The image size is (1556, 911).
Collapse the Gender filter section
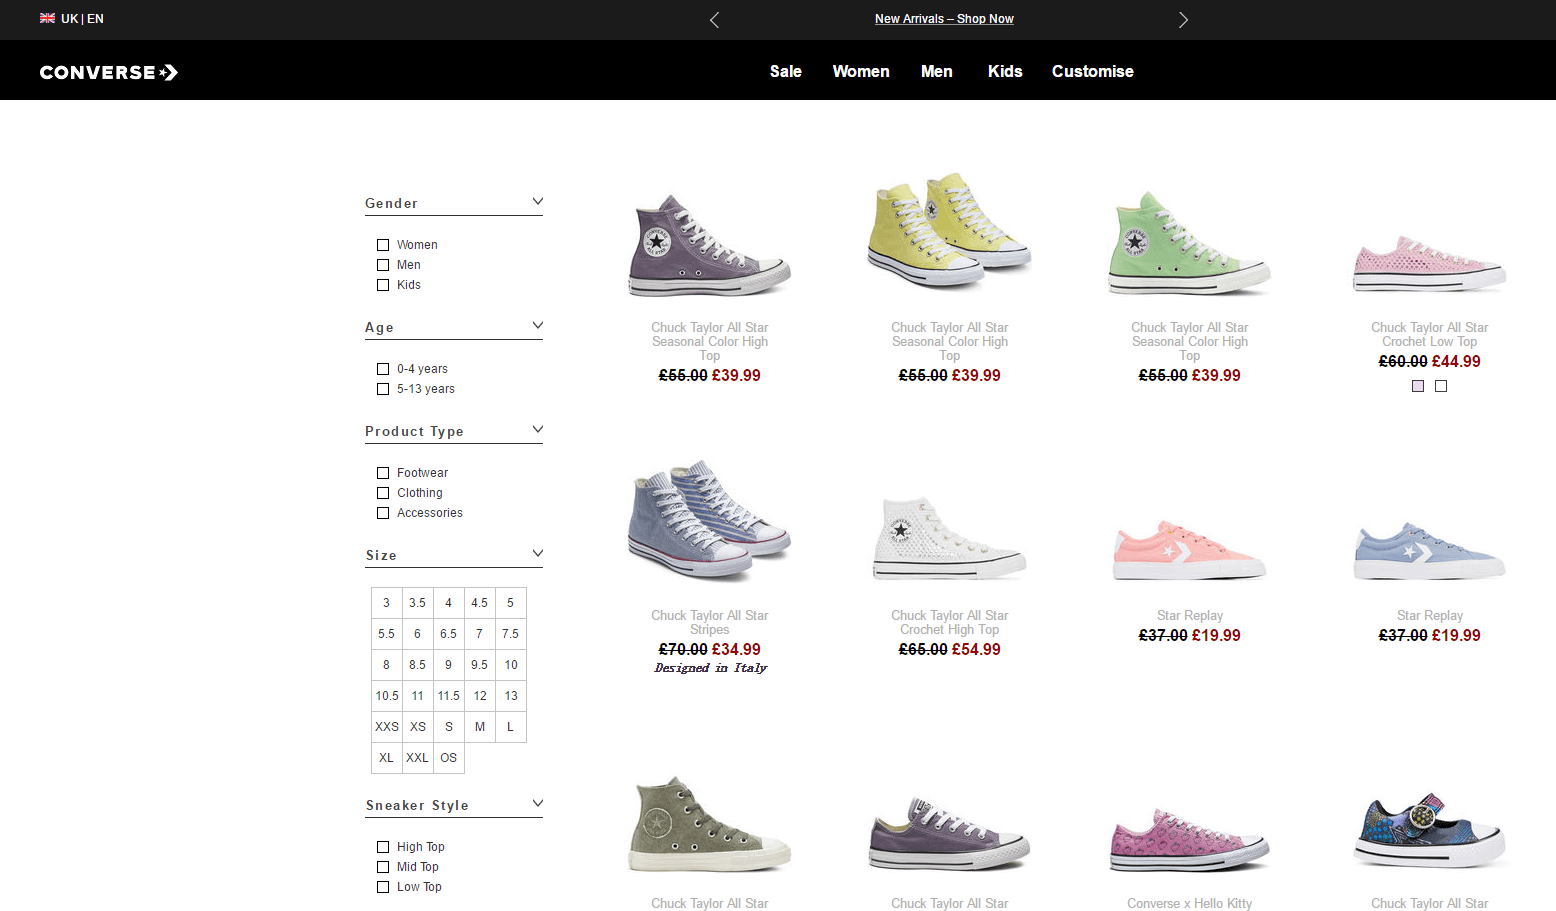pos(538,201)
